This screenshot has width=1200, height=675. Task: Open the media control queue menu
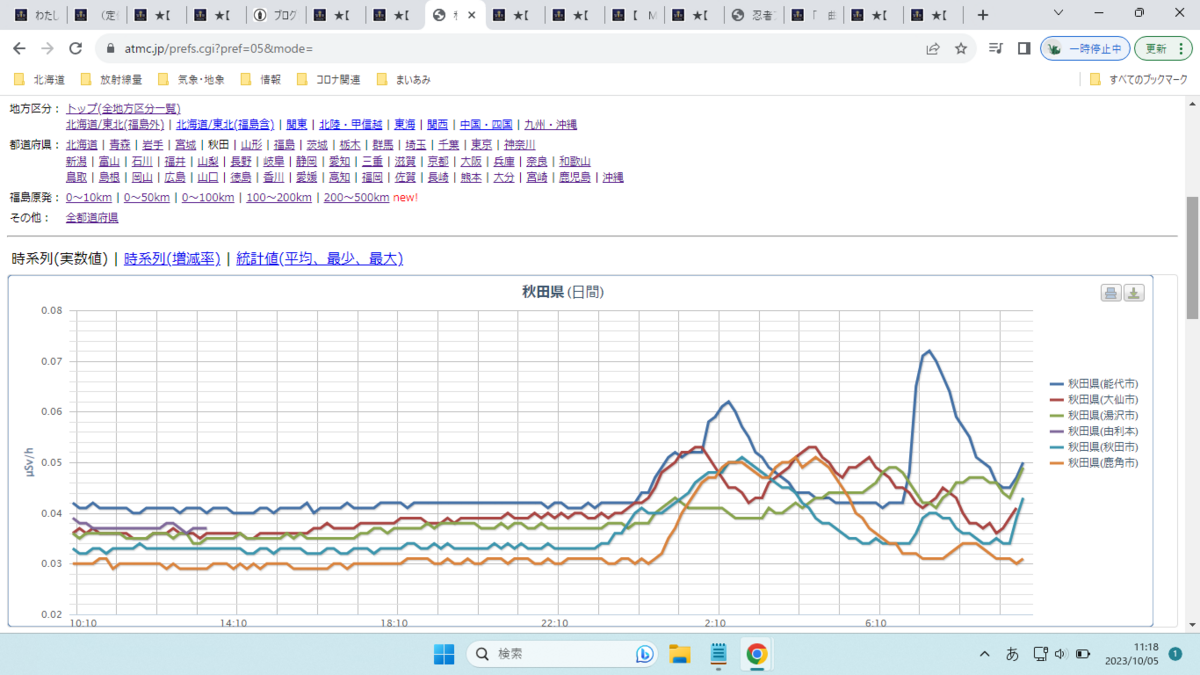(x=995, y=48)
